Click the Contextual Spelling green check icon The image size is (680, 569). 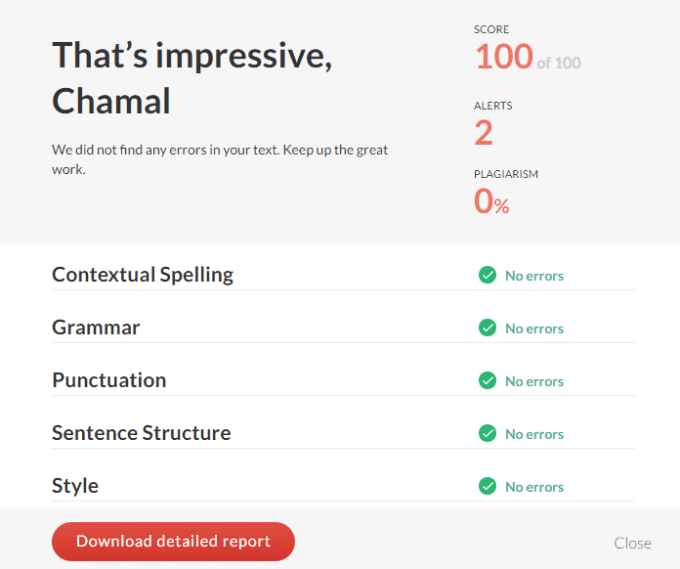(x=487, y=275)
